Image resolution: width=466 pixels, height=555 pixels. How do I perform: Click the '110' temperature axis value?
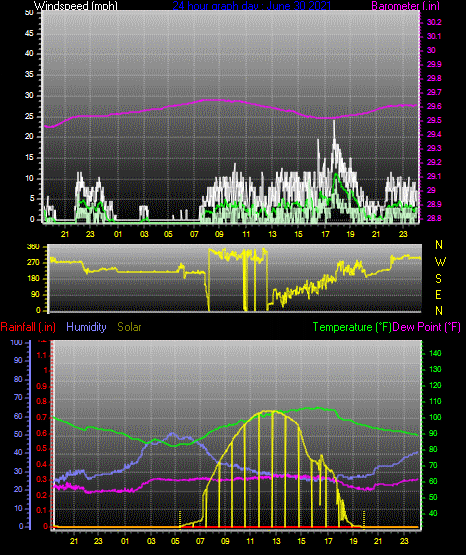[x=435, y=401]
